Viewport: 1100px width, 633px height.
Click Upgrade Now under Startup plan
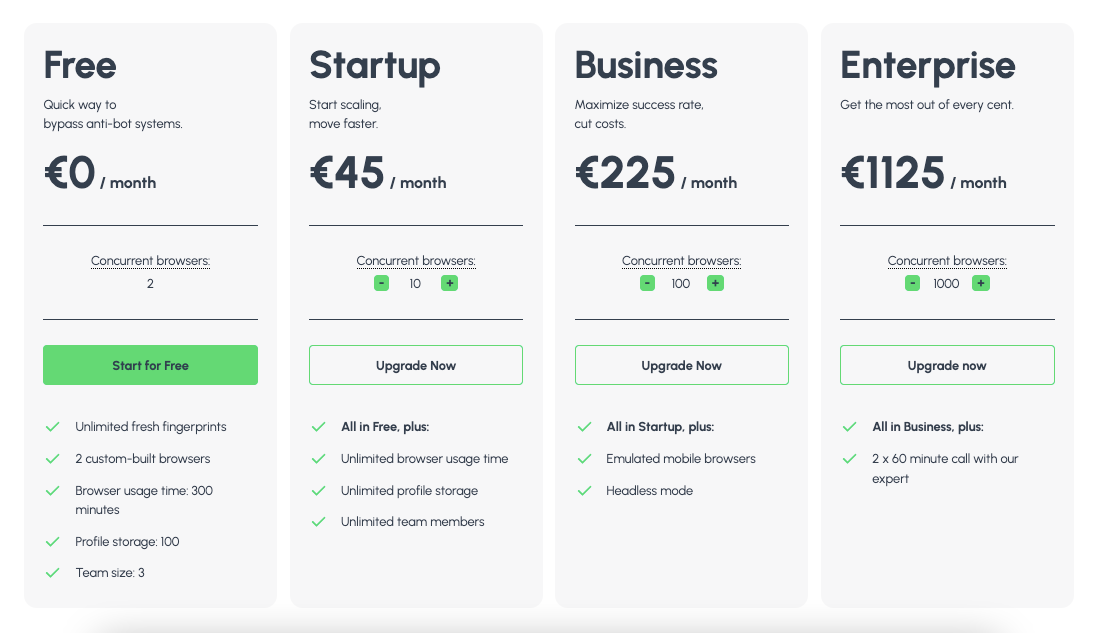[416, 365]
